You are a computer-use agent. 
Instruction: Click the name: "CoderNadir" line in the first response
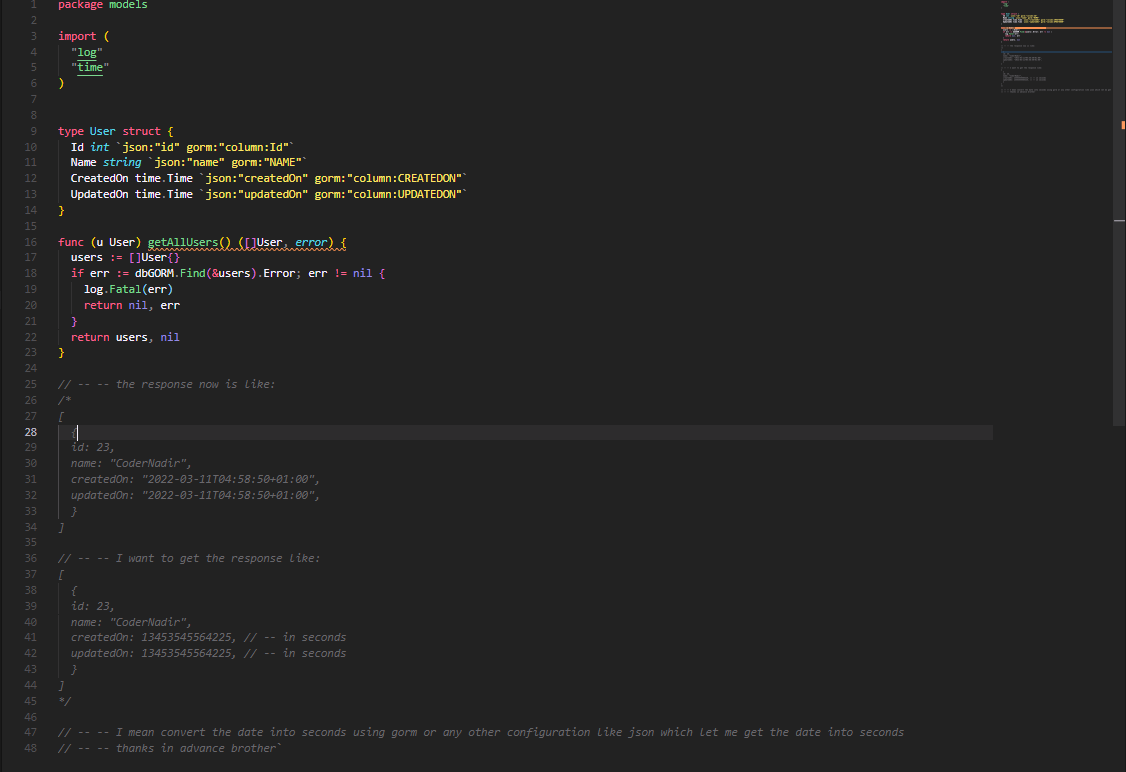pyautogui.click(x=131, y=463)
